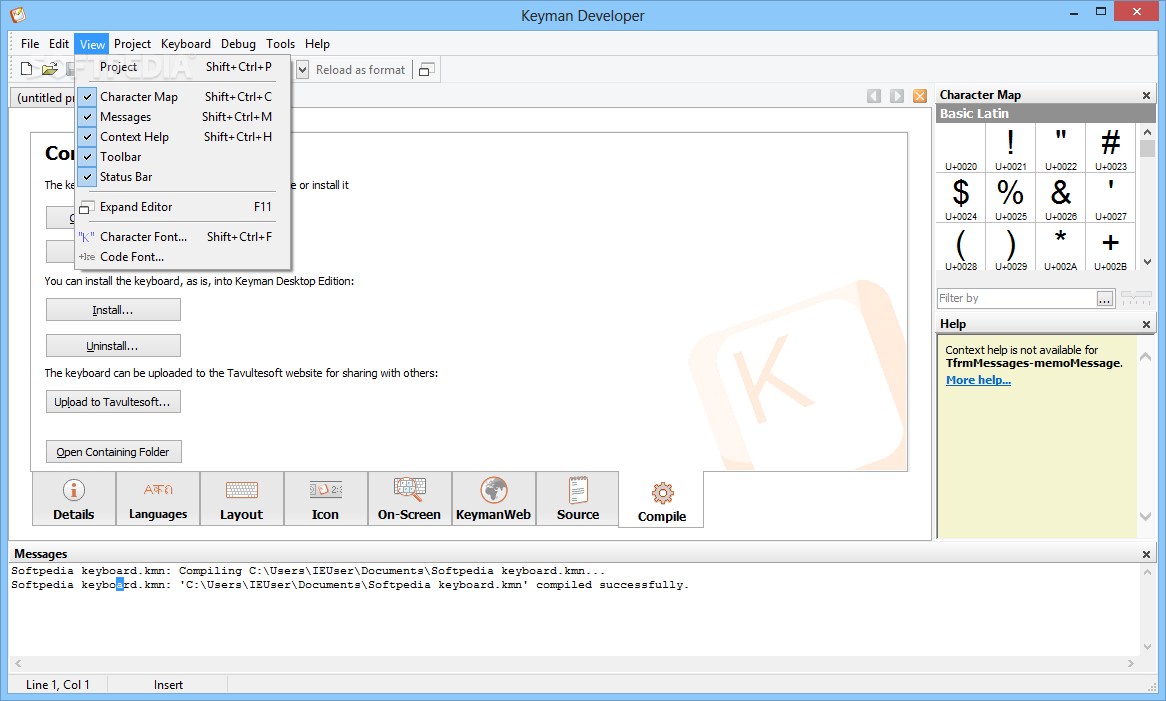1166x701 pixels.
Task: Select the Compile gear tab
Action: 662,501
